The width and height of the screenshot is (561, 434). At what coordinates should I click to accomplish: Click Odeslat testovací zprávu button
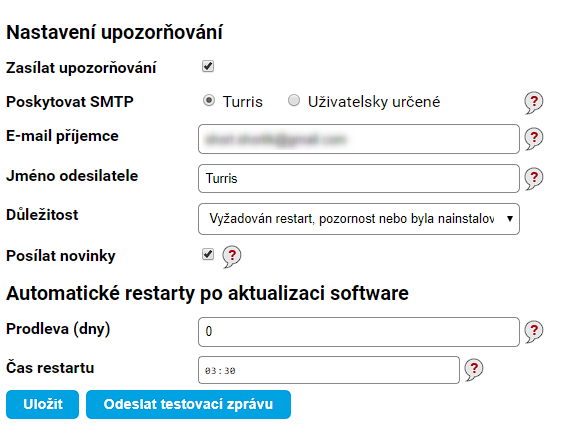coord(189,404)
